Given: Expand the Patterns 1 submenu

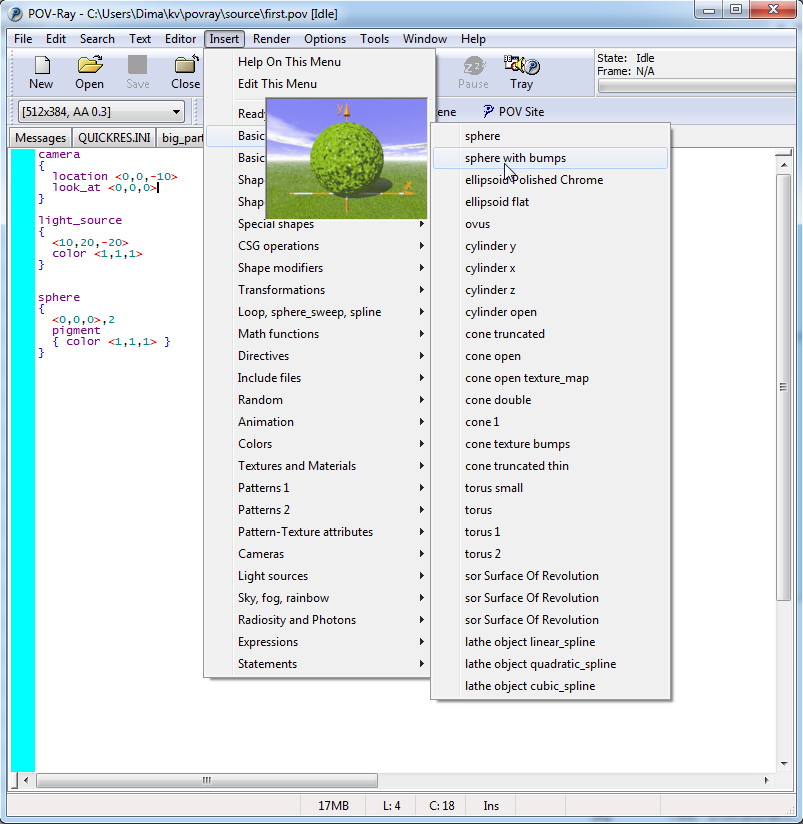Looking at the screenshot, I should point(318,488).
